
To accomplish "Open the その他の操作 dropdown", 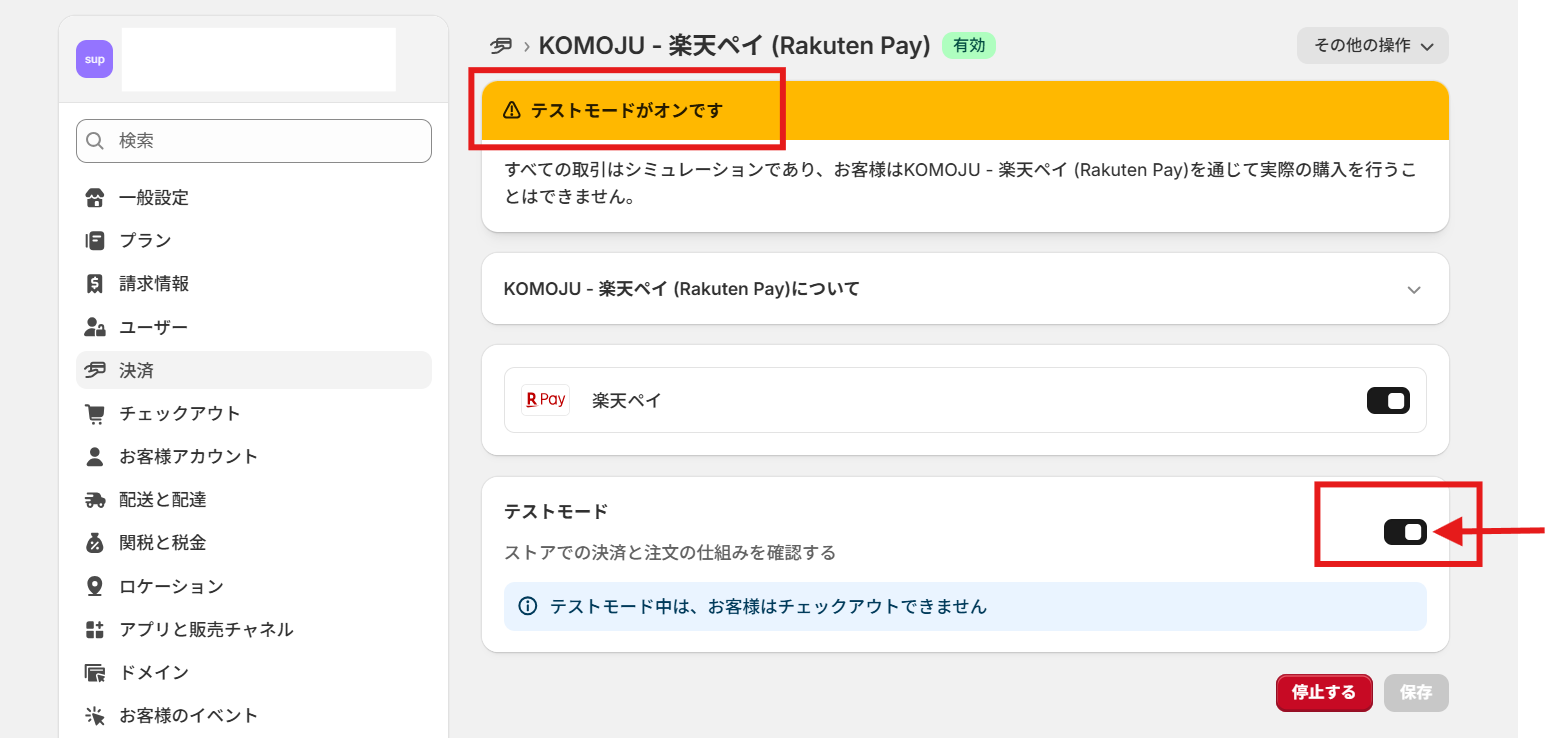I will [x=1372, y=45].
